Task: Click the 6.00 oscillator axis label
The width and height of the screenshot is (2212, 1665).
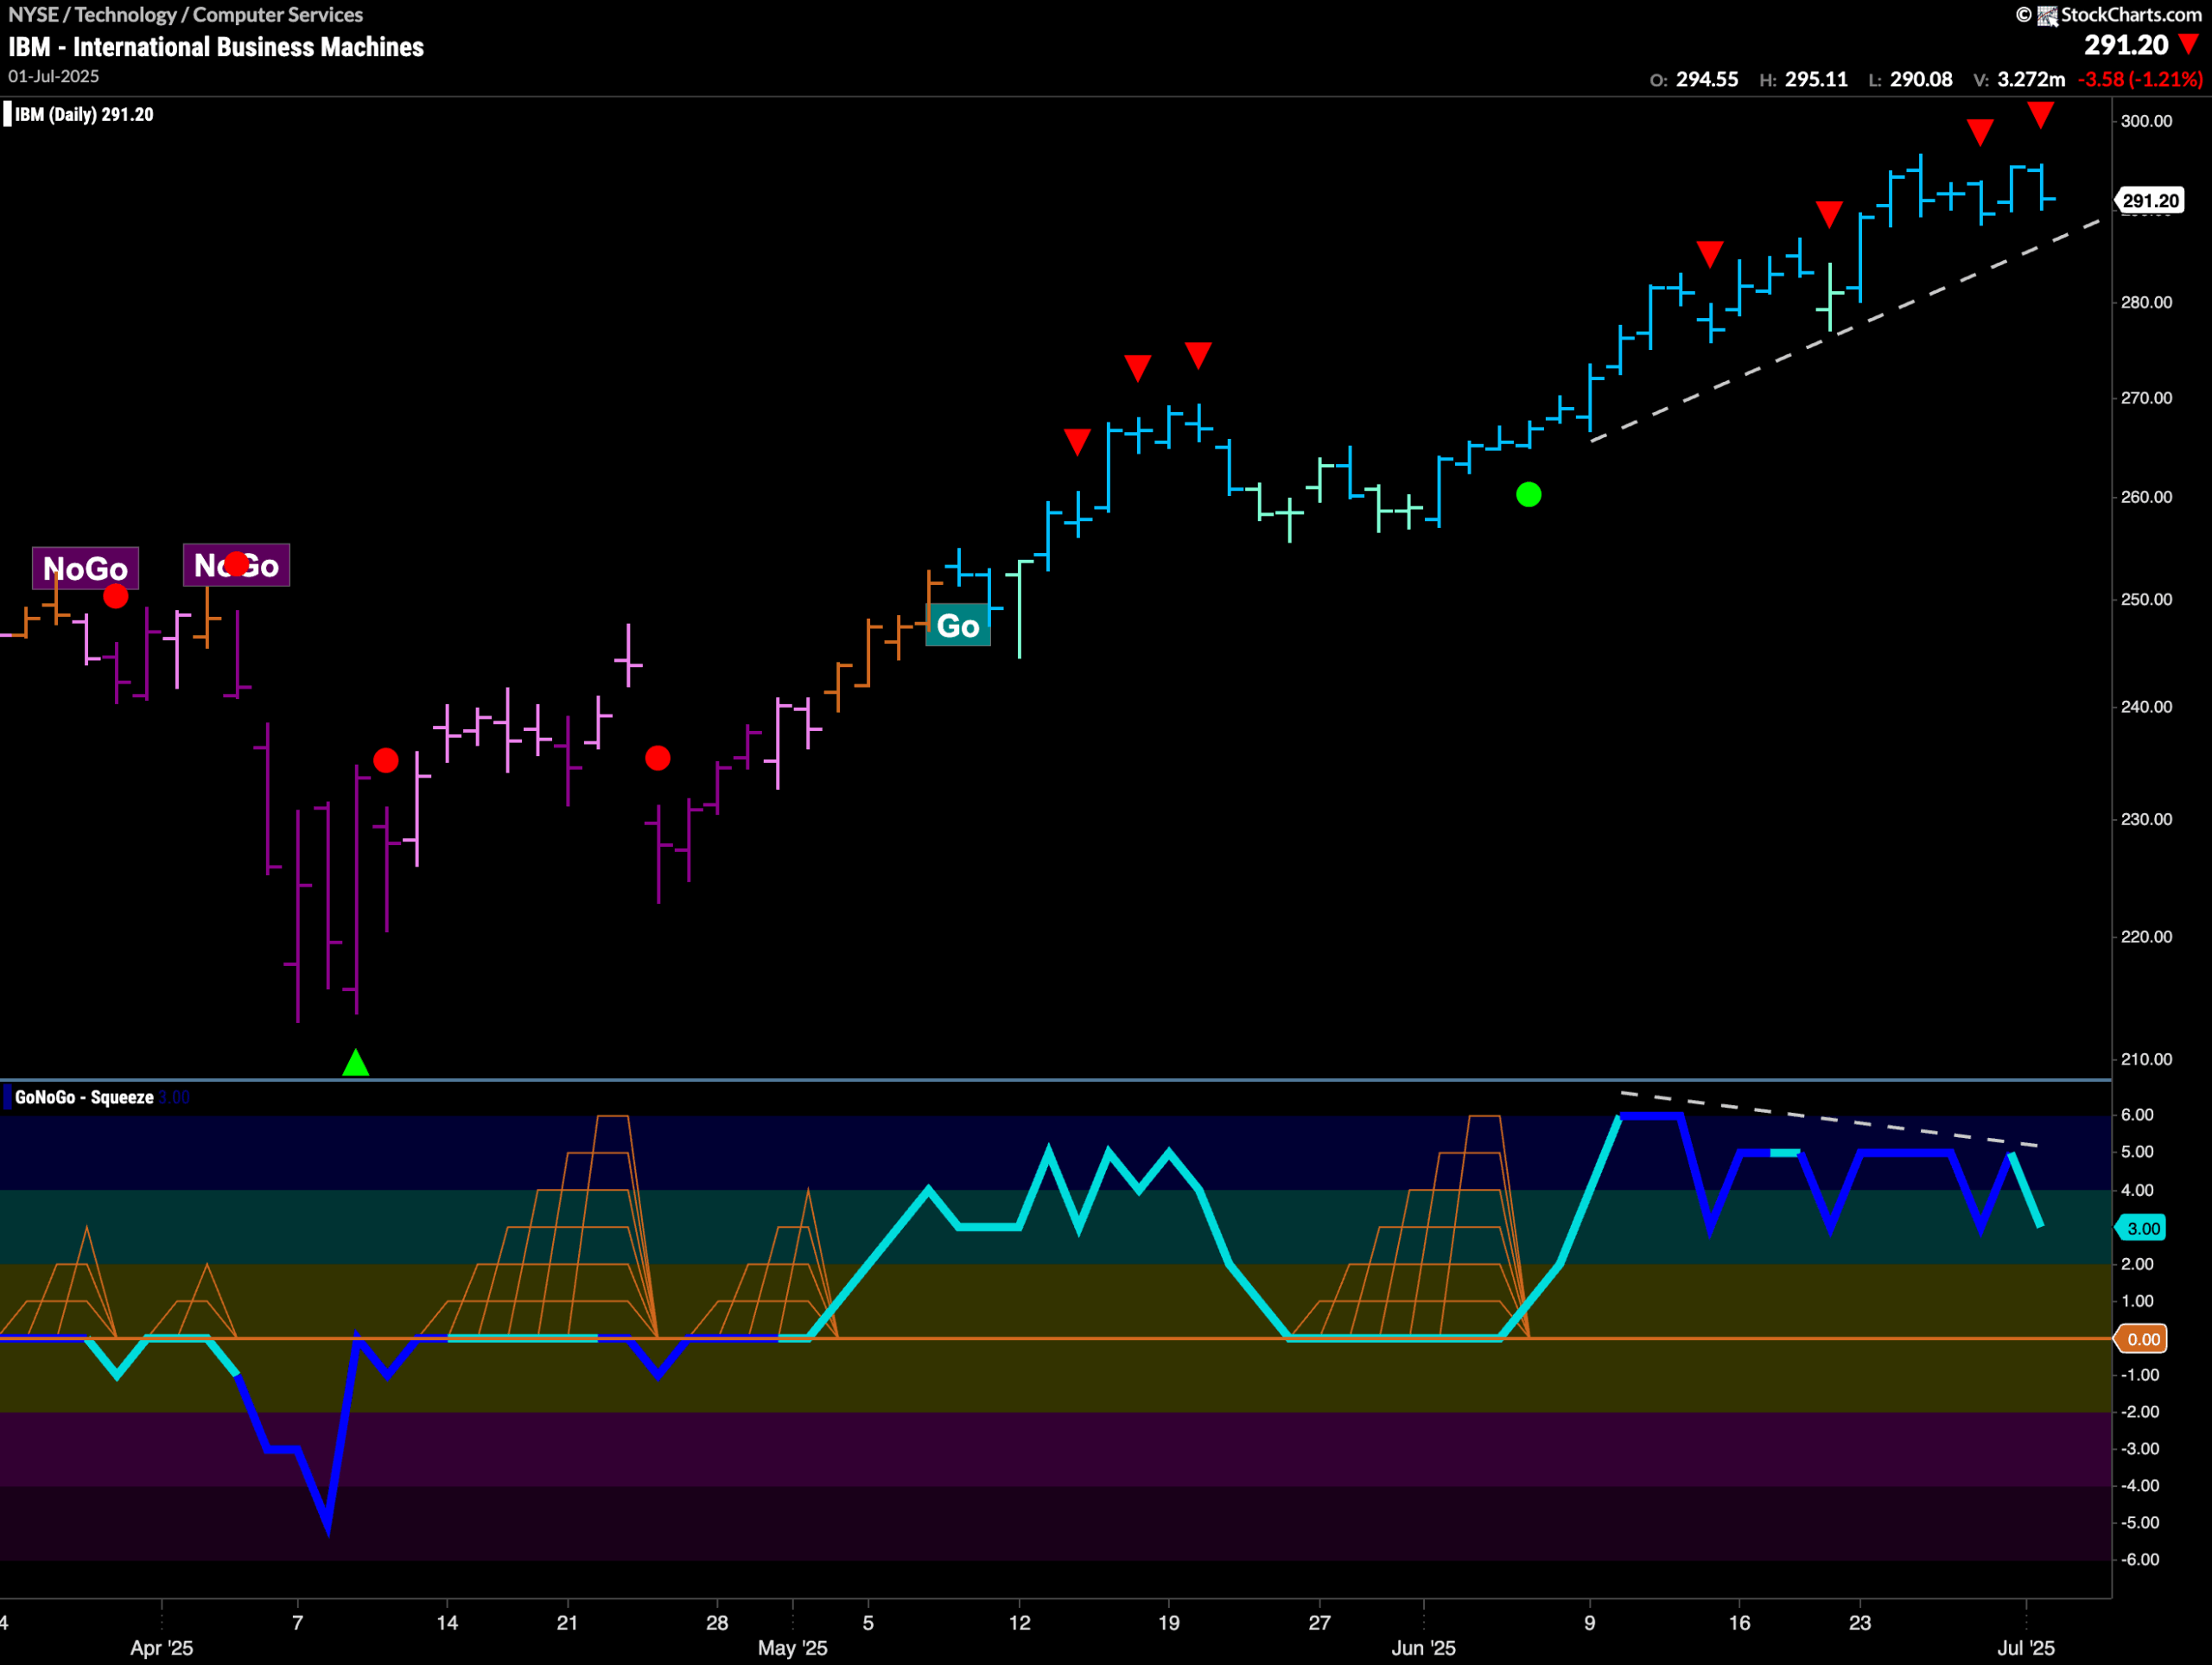Action: pos(2138,1115)
